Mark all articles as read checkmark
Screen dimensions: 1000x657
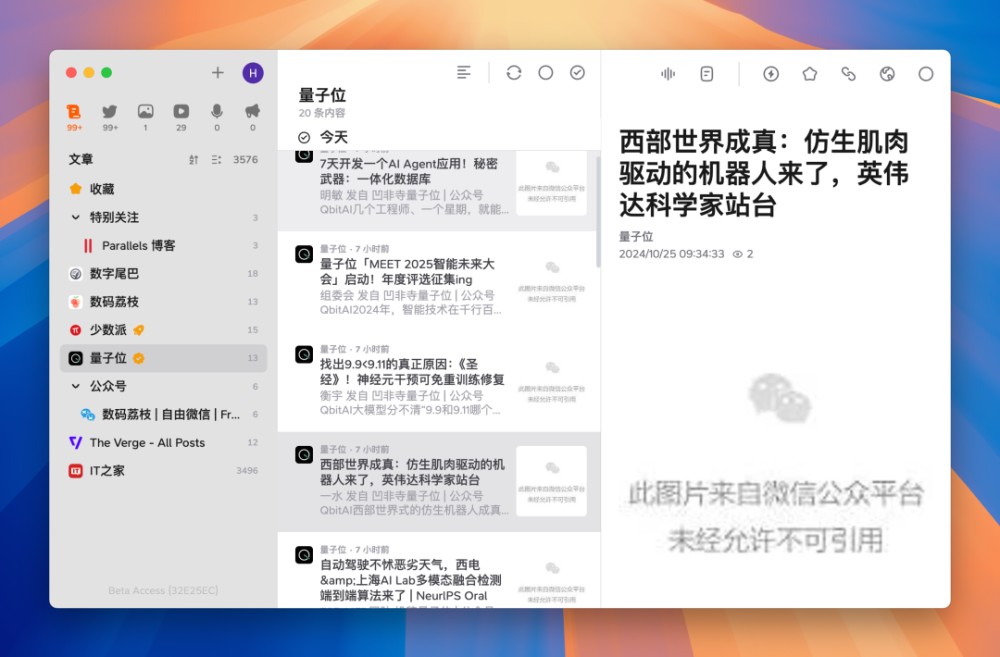coord(577,73)
